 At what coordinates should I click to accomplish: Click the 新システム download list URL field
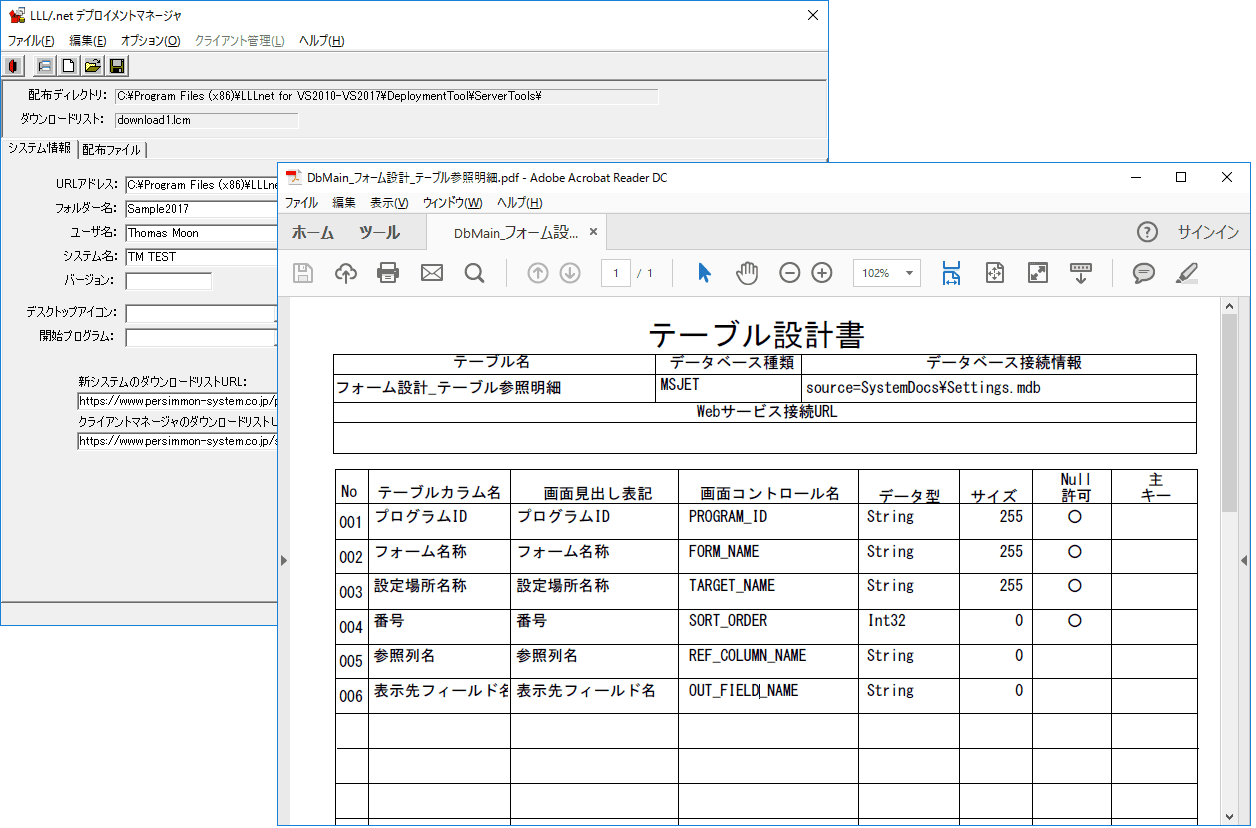coord(177,401)
